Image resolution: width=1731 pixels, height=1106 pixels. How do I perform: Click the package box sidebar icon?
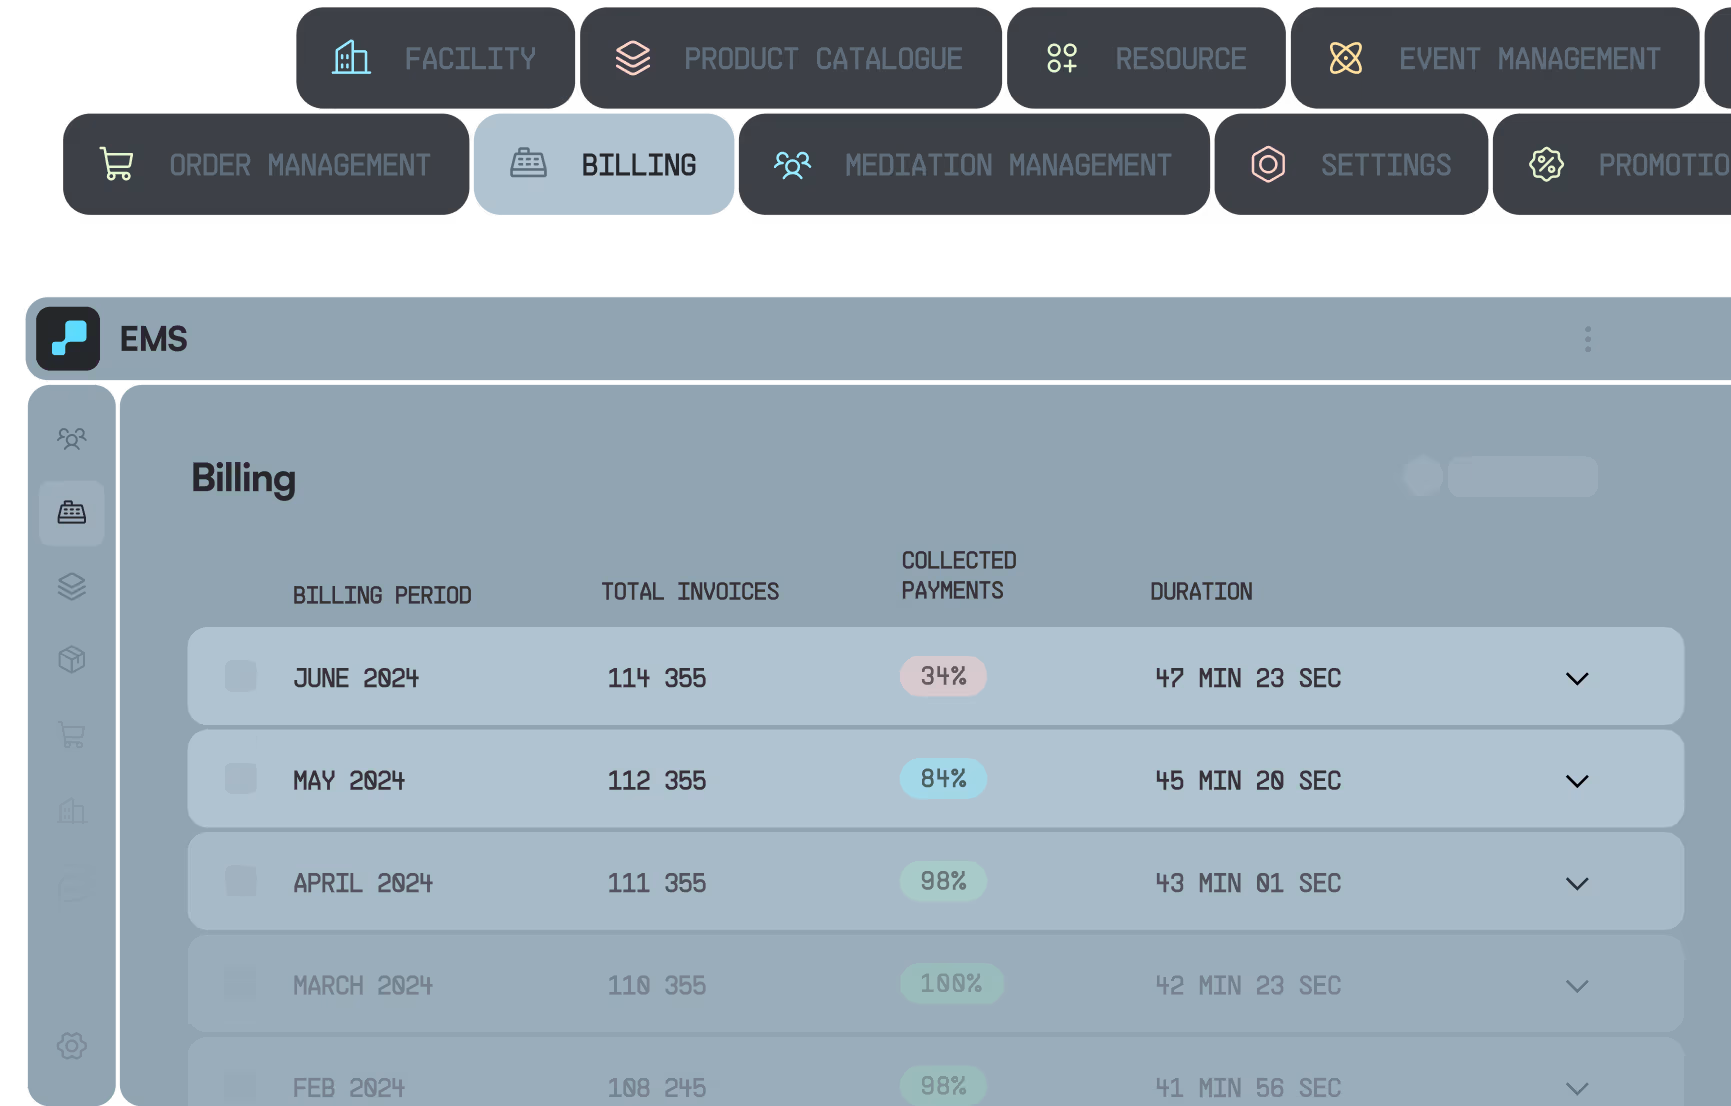point(72,660)
